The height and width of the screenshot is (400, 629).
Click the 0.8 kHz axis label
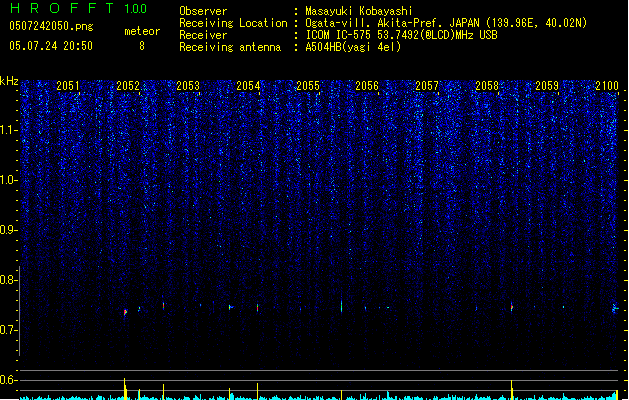pyautogui.click(x=9, y=280)
